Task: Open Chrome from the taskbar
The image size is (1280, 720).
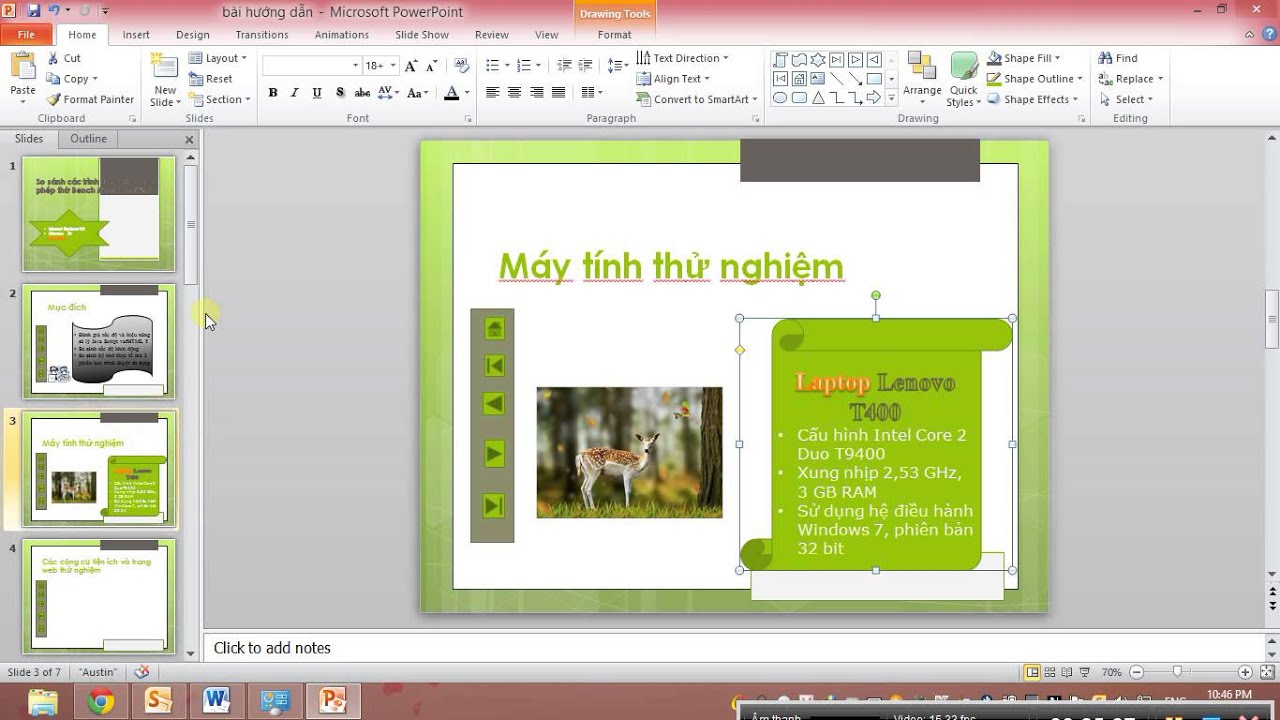Action: 101,702
